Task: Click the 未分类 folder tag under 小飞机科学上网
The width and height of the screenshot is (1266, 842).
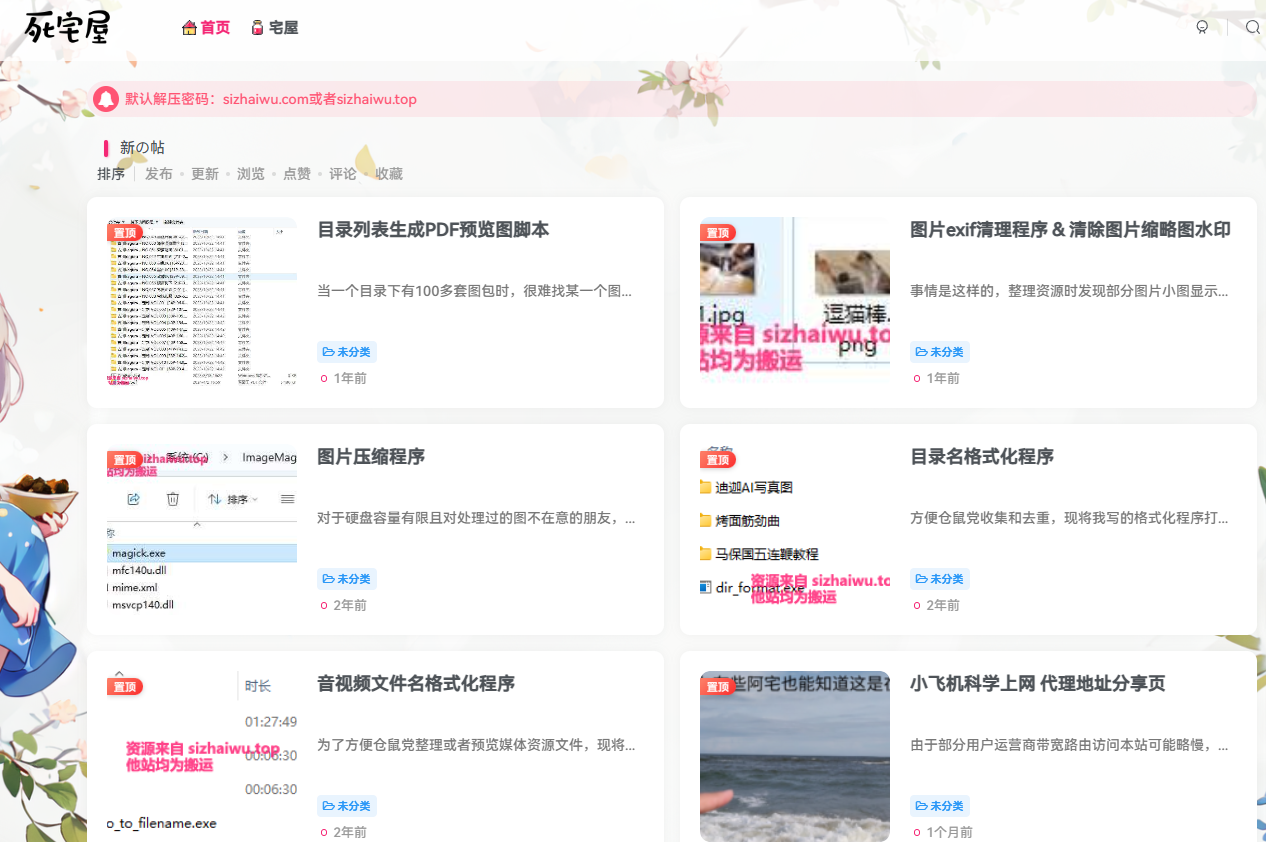Action: 940,806
